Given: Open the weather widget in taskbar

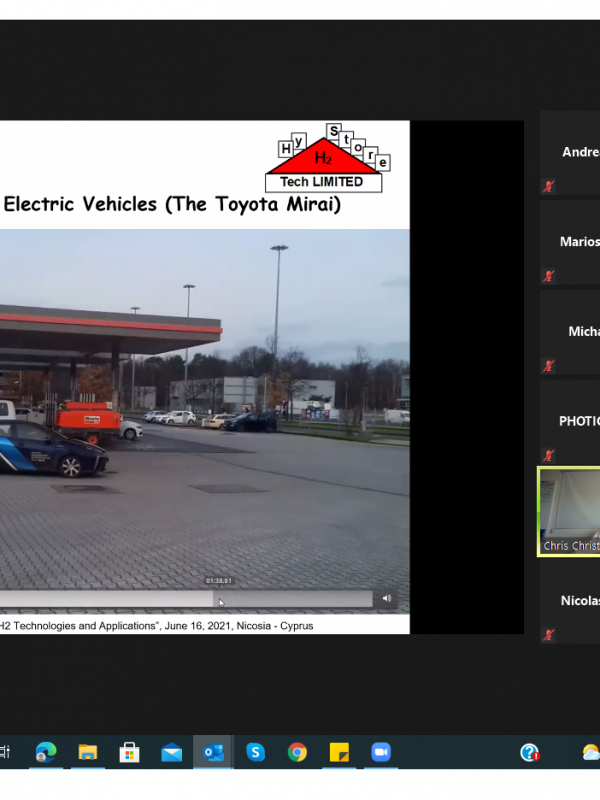Looking at the screenshot, I should (591, 753).
